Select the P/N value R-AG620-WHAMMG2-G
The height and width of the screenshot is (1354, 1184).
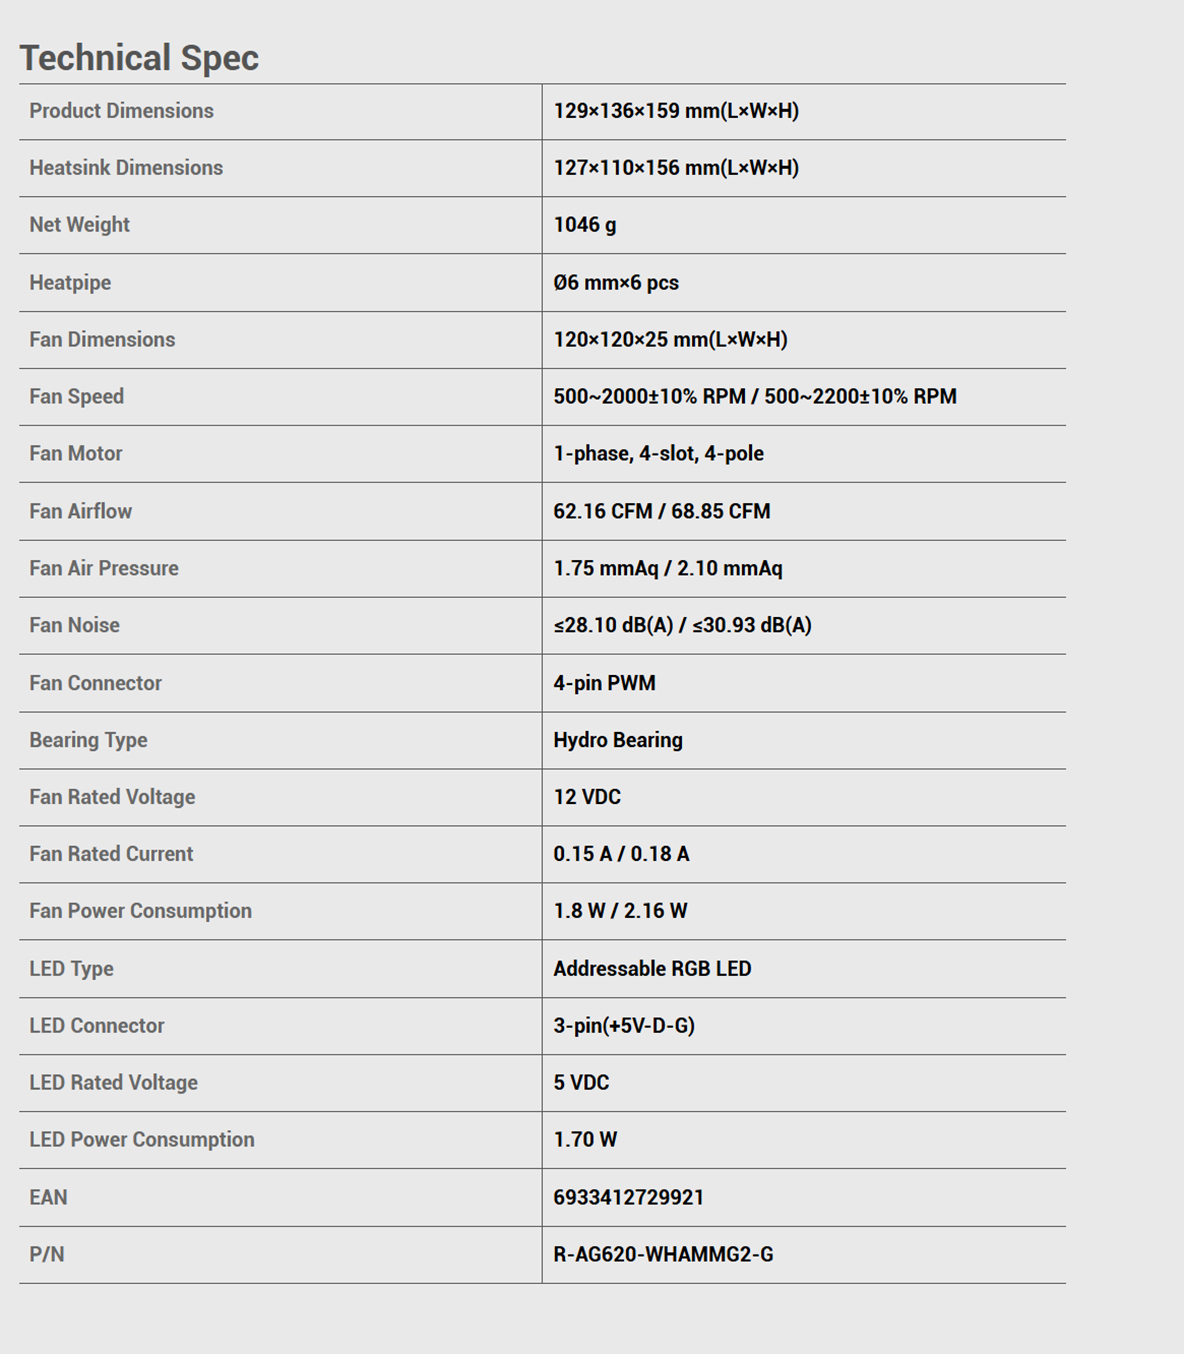[x=664, y=1254]
